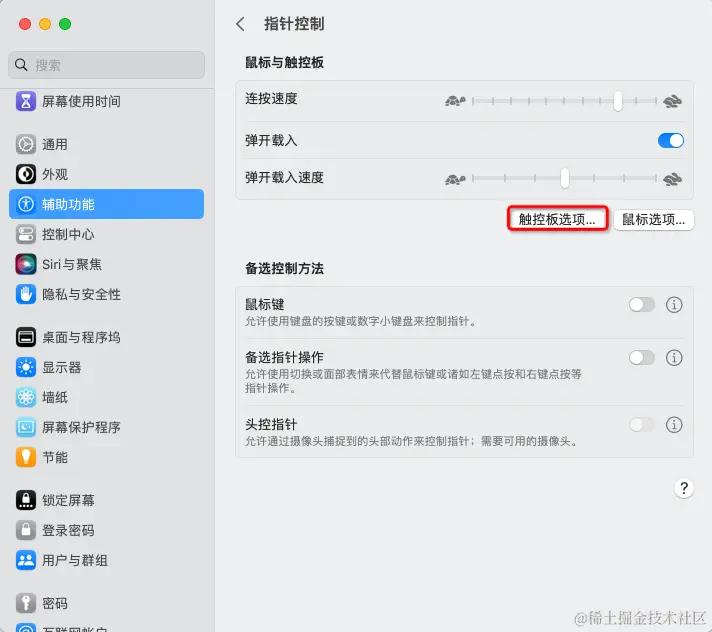Click the 节能 light bulb icon
Image resolution: width=712 pixels, height=632 pixels.
point(26,457)
